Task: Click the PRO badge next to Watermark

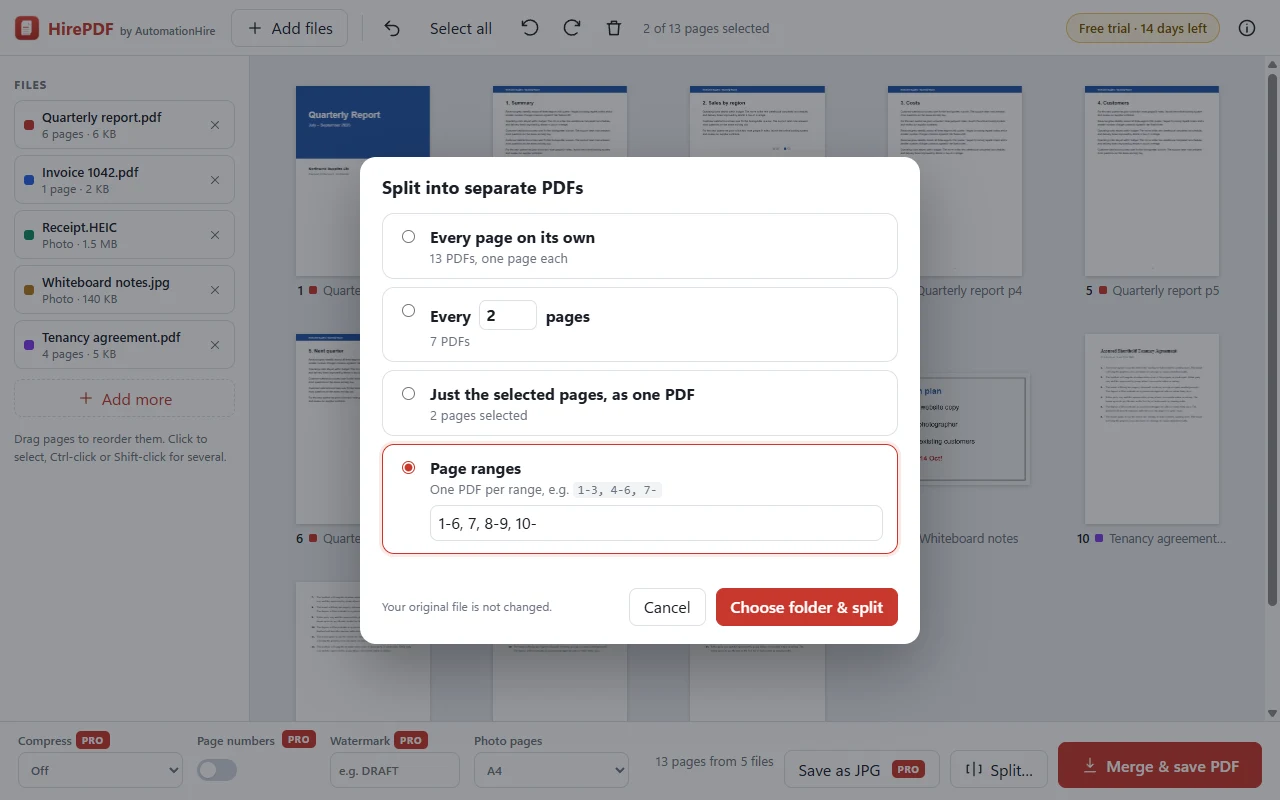Action: click(411, 740)
